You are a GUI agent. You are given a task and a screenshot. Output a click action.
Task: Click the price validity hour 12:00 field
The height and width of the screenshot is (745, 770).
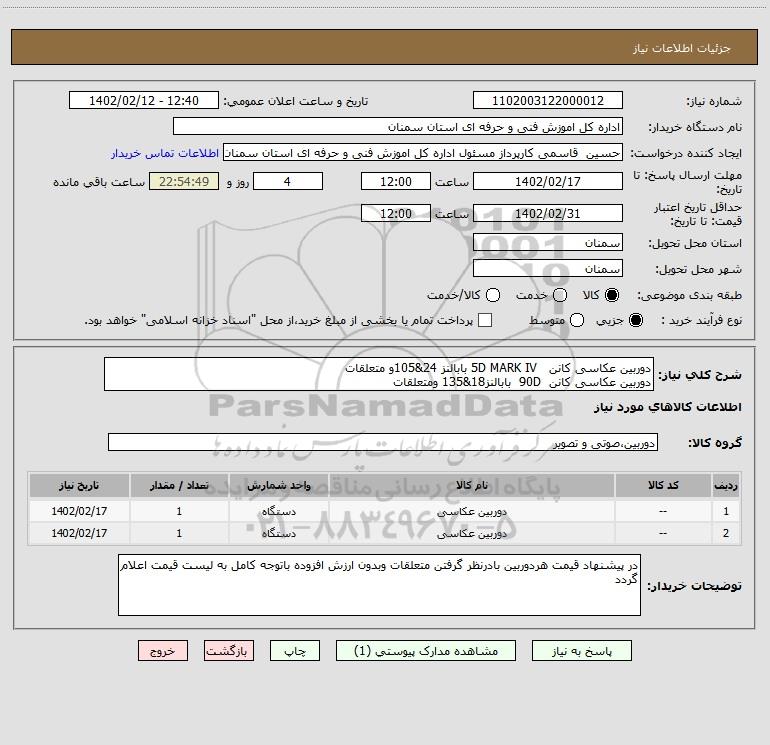coord(396,213)
